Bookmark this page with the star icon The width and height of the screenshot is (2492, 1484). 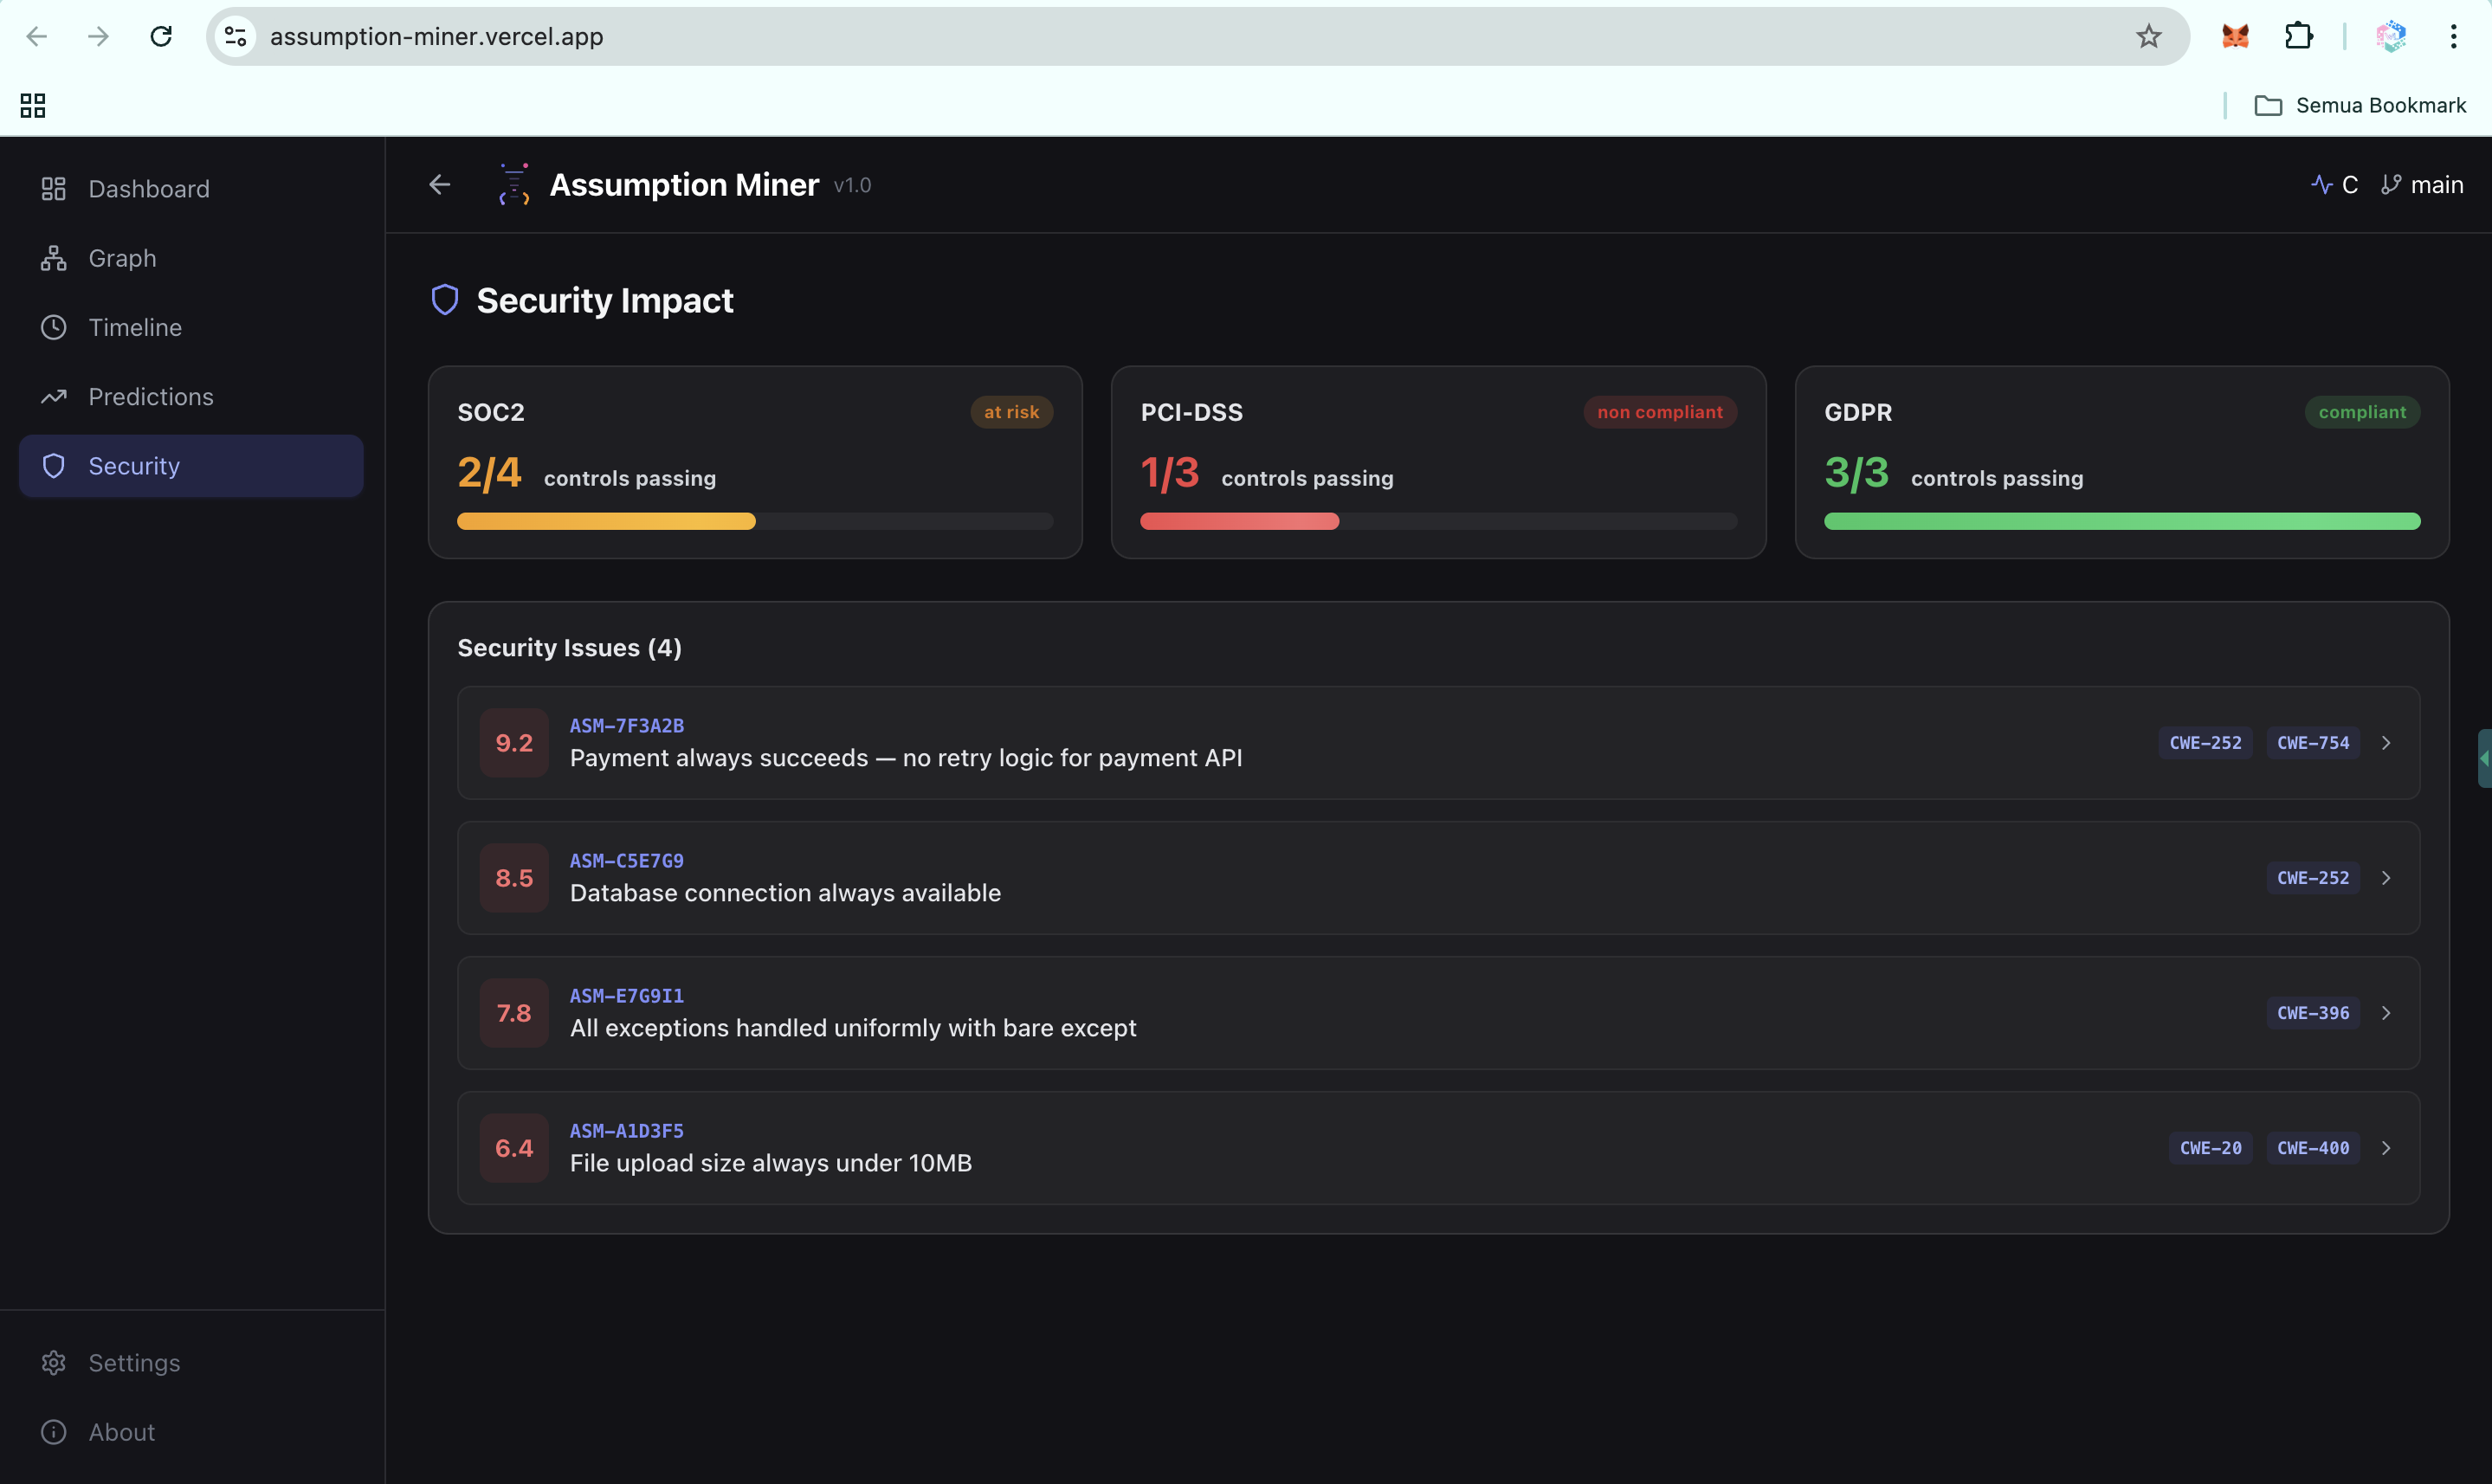tap(2148, 37)
